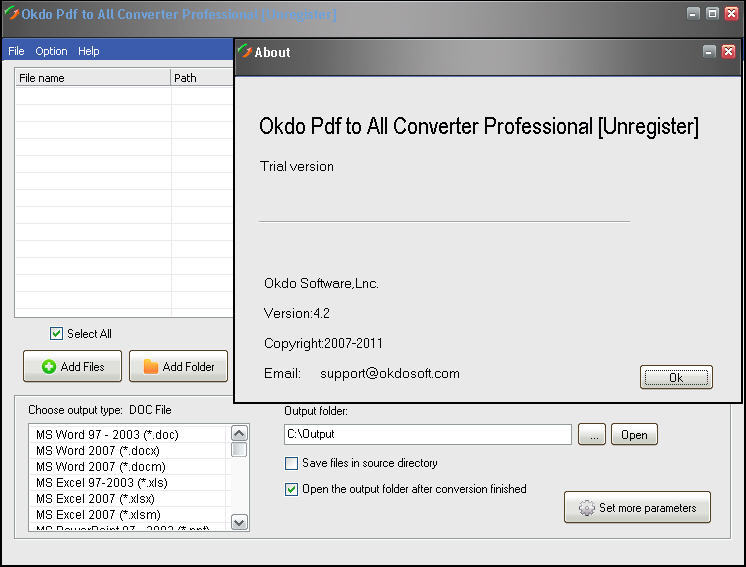Uncheck the Select All checkbox
The height and width of the screenshot is (567, 746).
coord(56,333)
